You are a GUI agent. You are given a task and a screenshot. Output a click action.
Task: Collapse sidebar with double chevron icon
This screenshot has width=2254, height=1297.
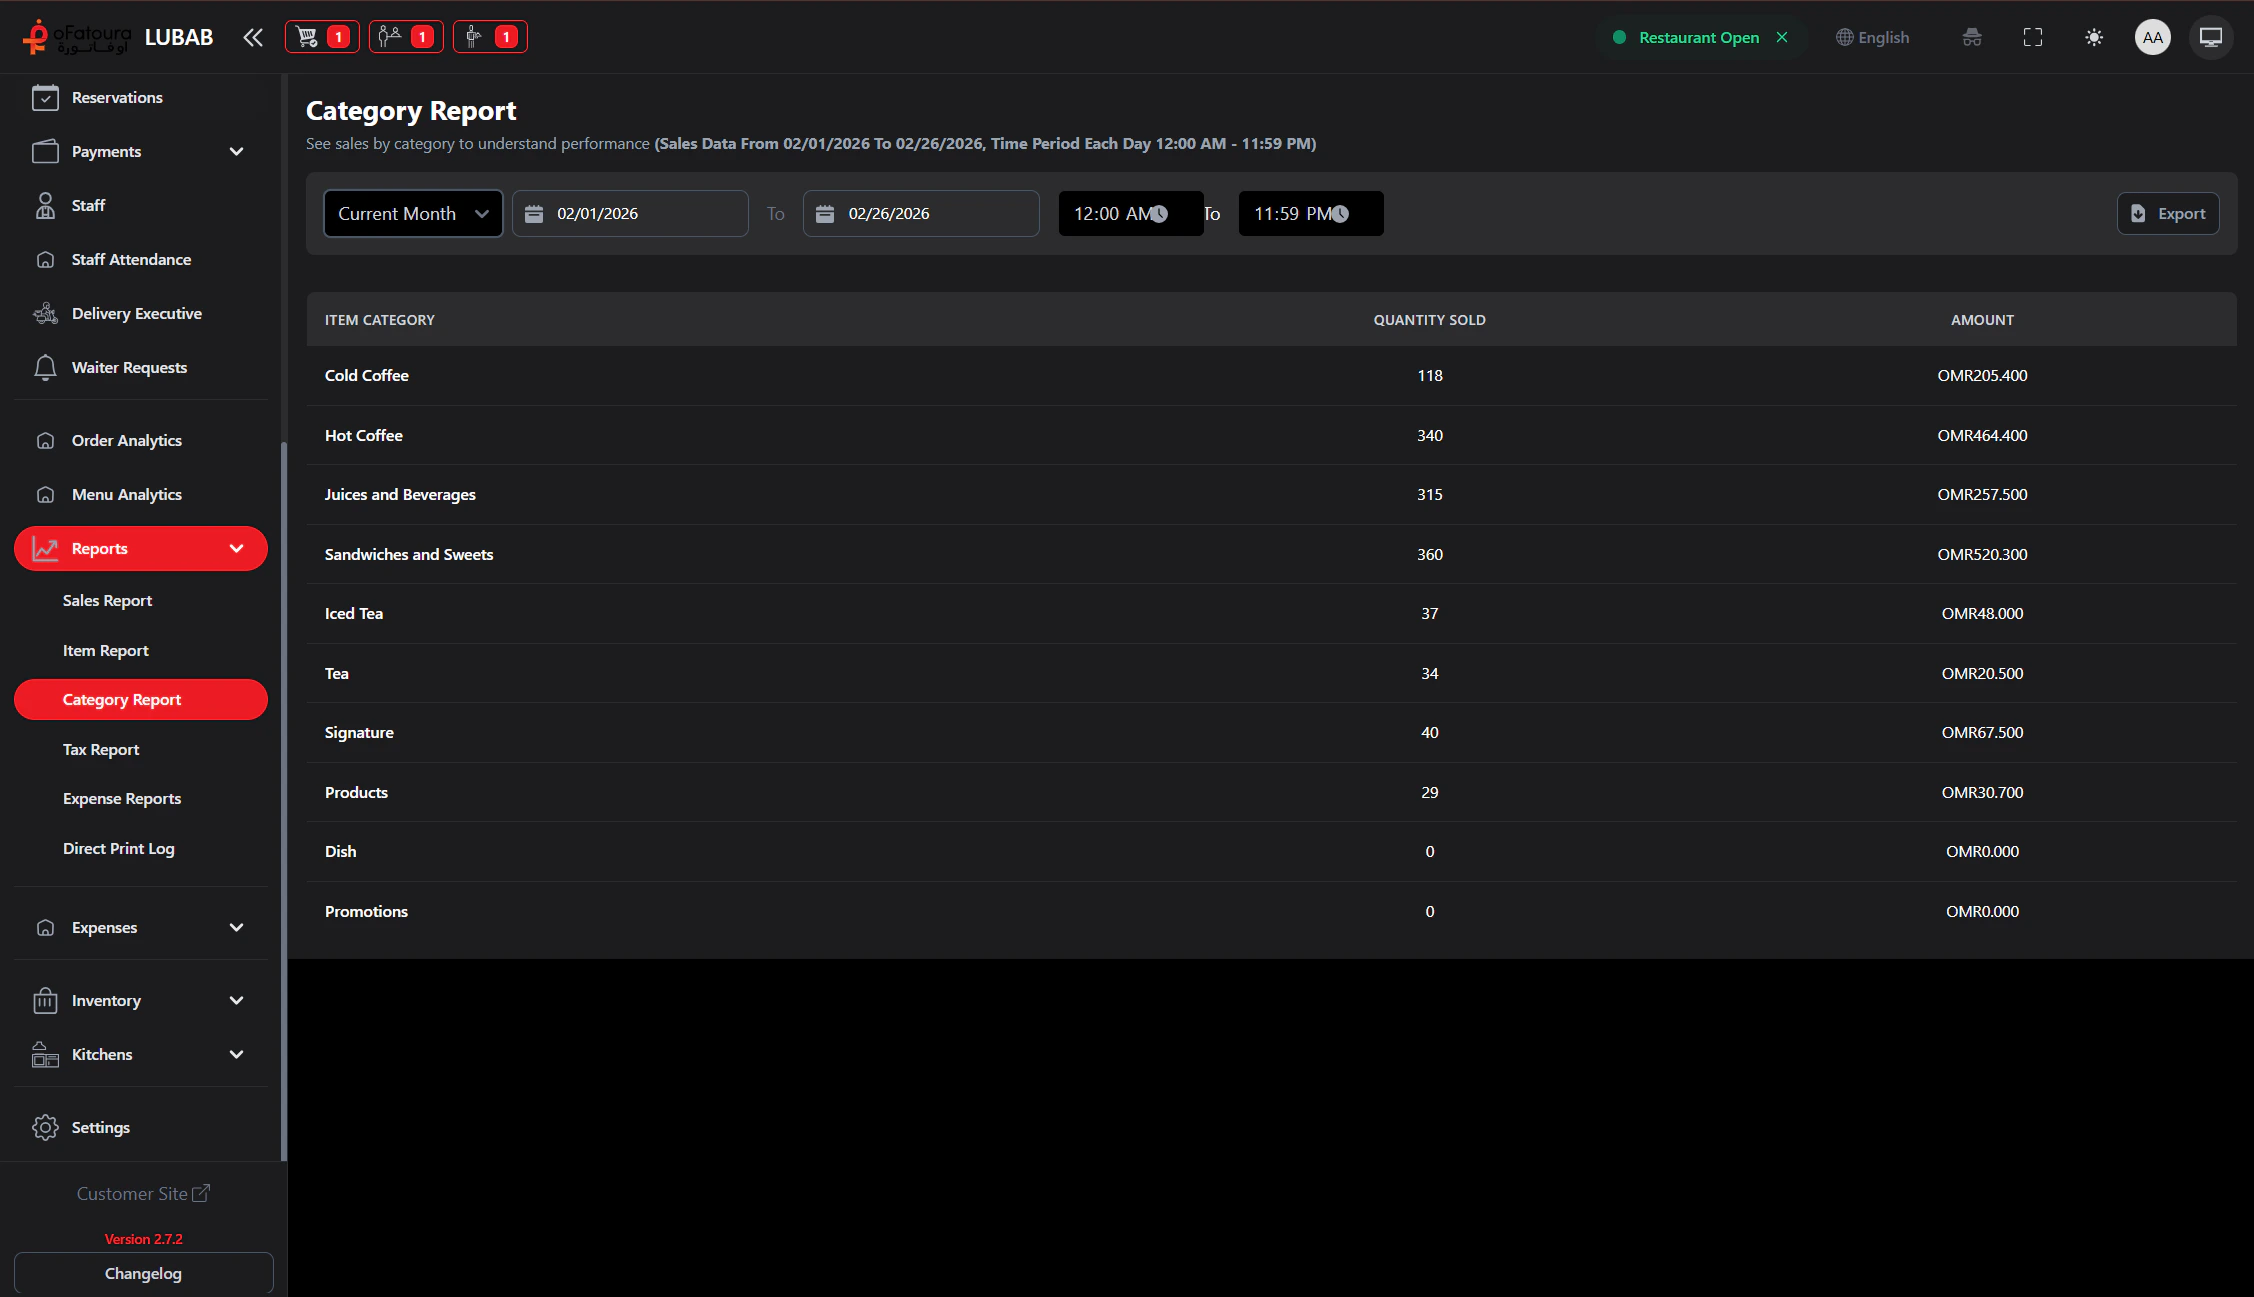253,37
